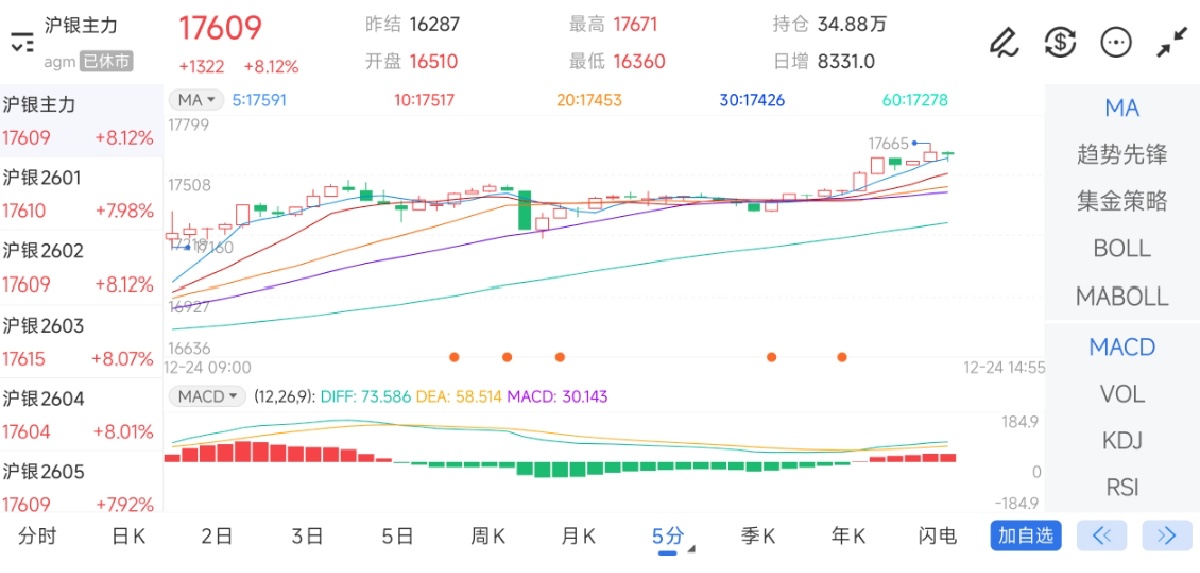Select contract 沪银2602
The image size is (1200, 573).
pyautogui.click(x=80, y=267)
